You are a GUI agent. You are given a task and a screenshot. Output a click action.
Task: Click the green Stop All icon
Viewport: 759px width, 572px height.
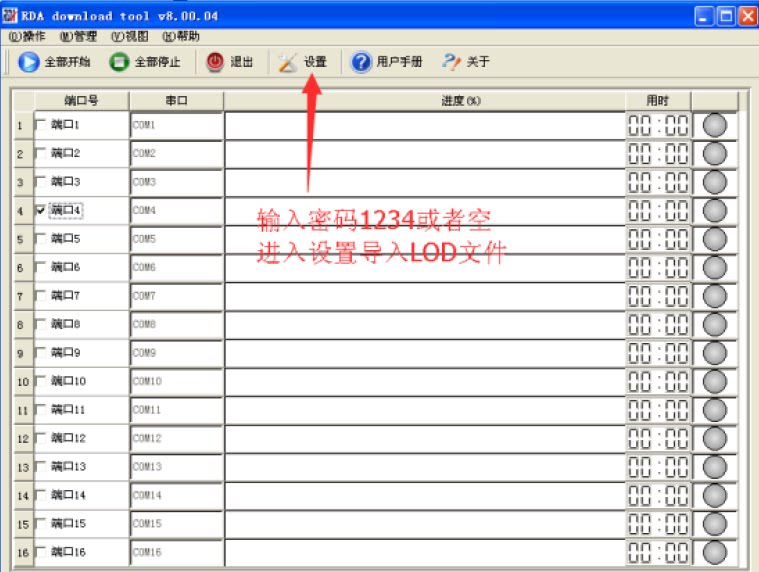(119, 62)
